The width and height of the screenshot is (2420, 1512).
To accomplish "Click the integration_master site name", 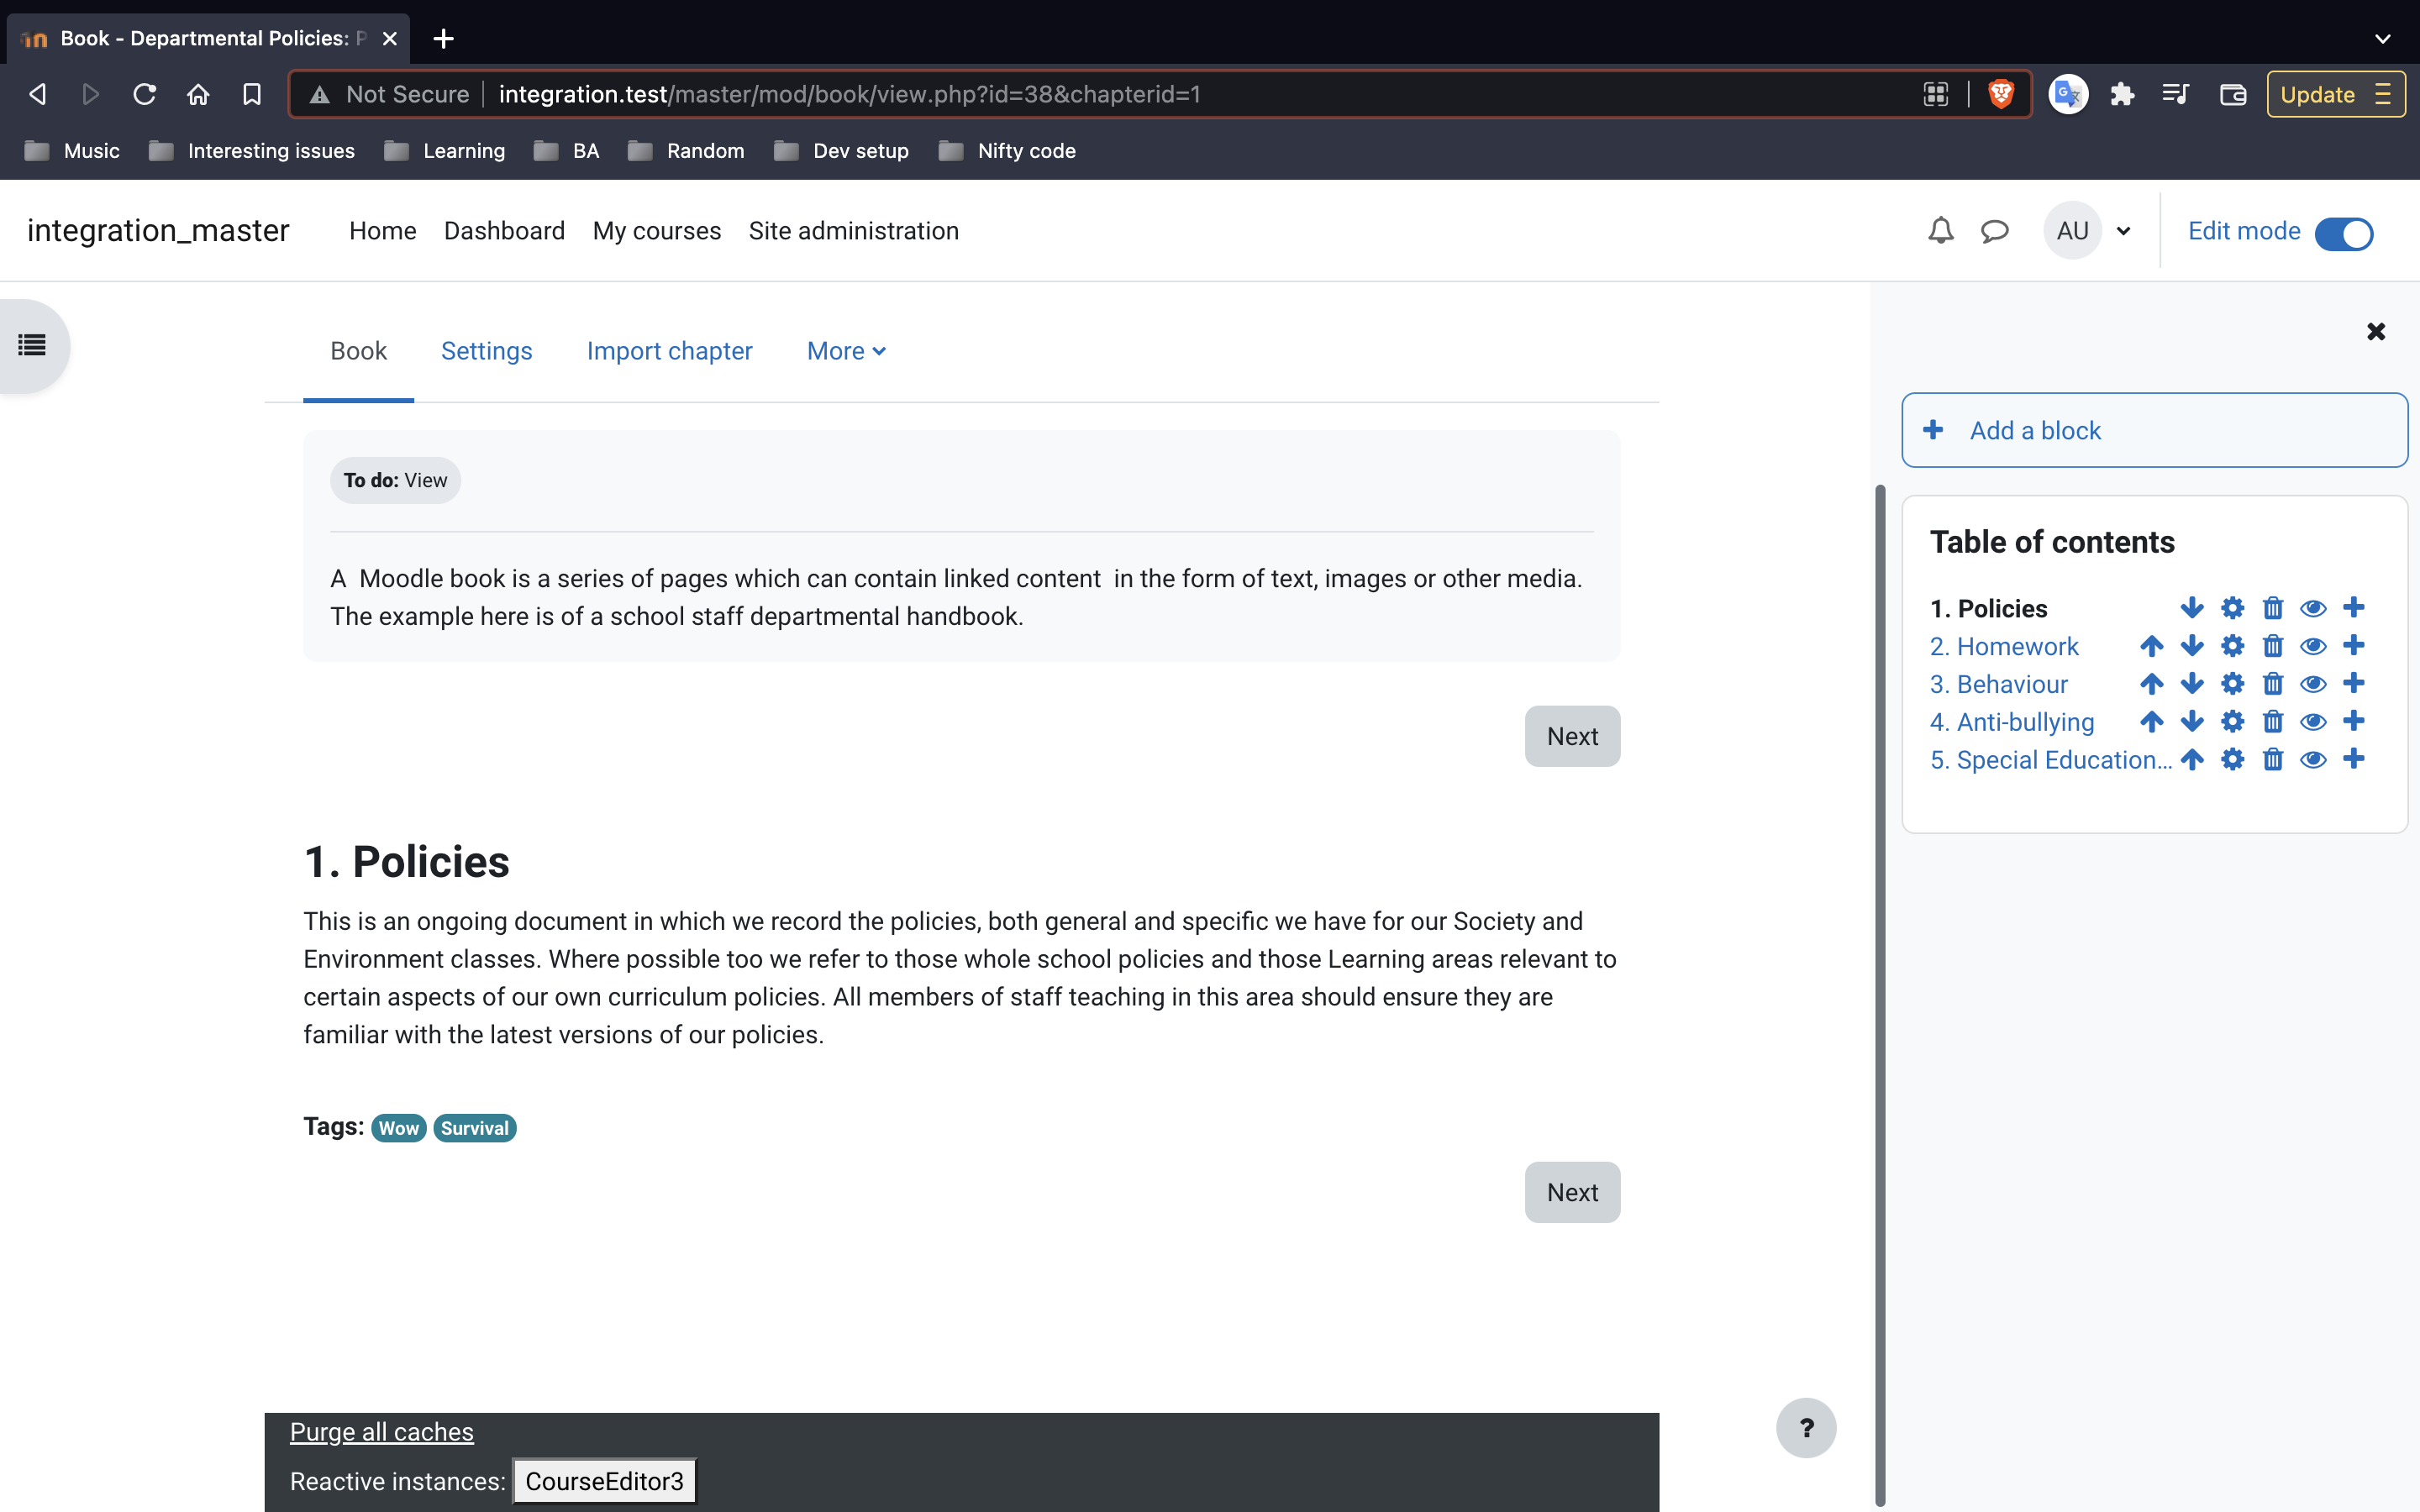I will pyautogui.click(x=158, y=231).
